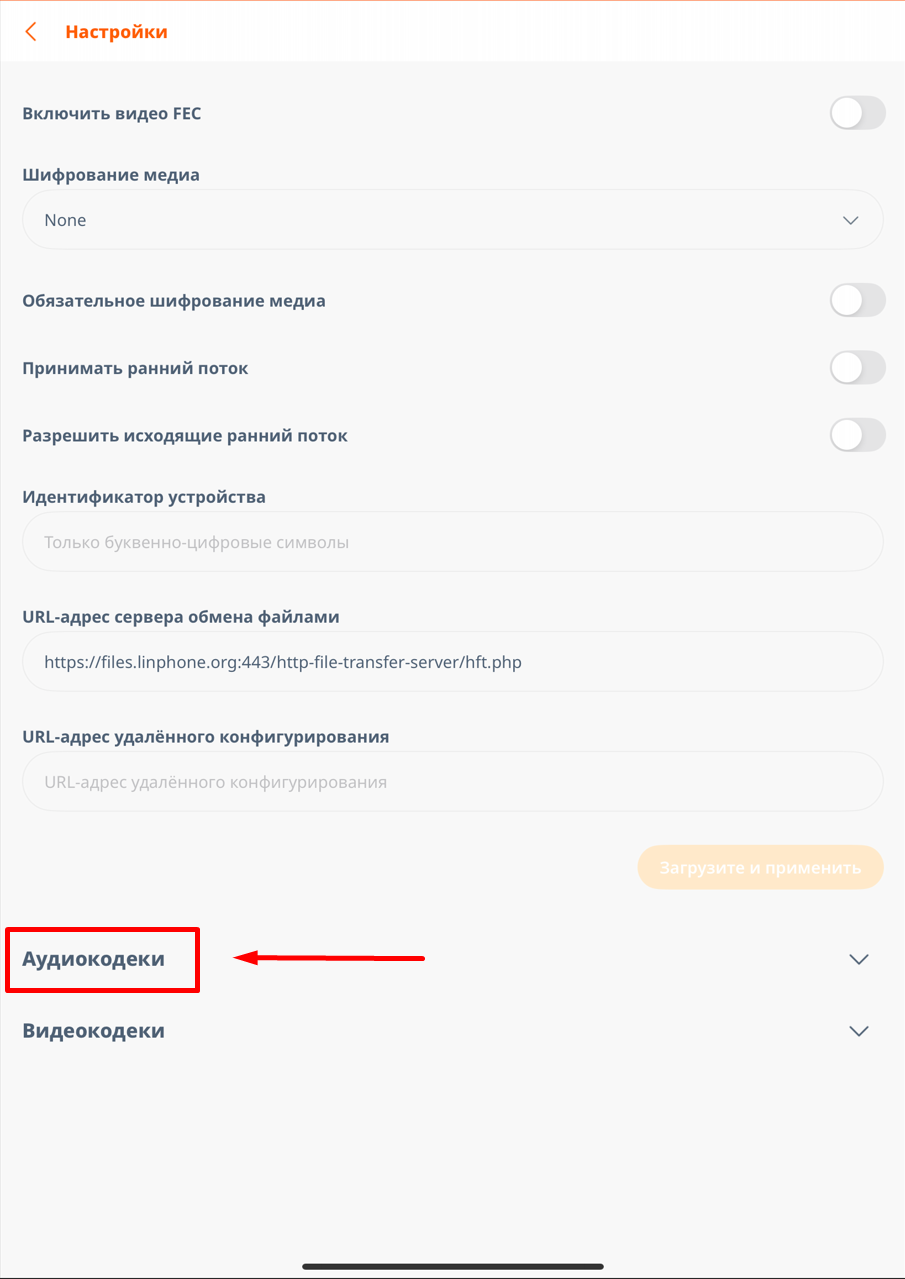Screen dimensions: 905x1279
Task: Open the Аудиокодеки section label
Action: coord(94,959)
